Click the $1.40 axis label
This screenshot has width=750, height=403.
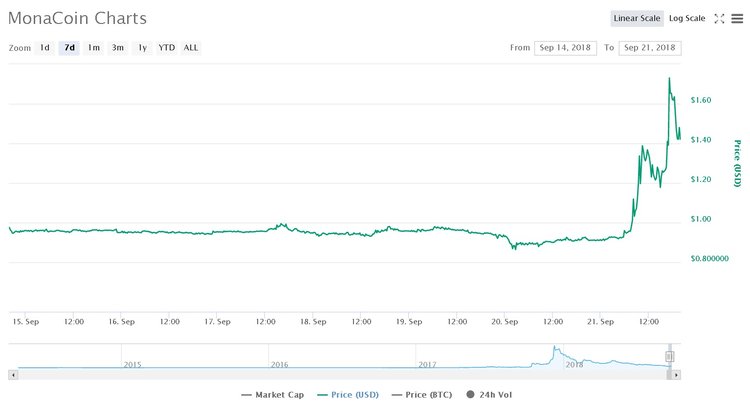tap(701, 140)
